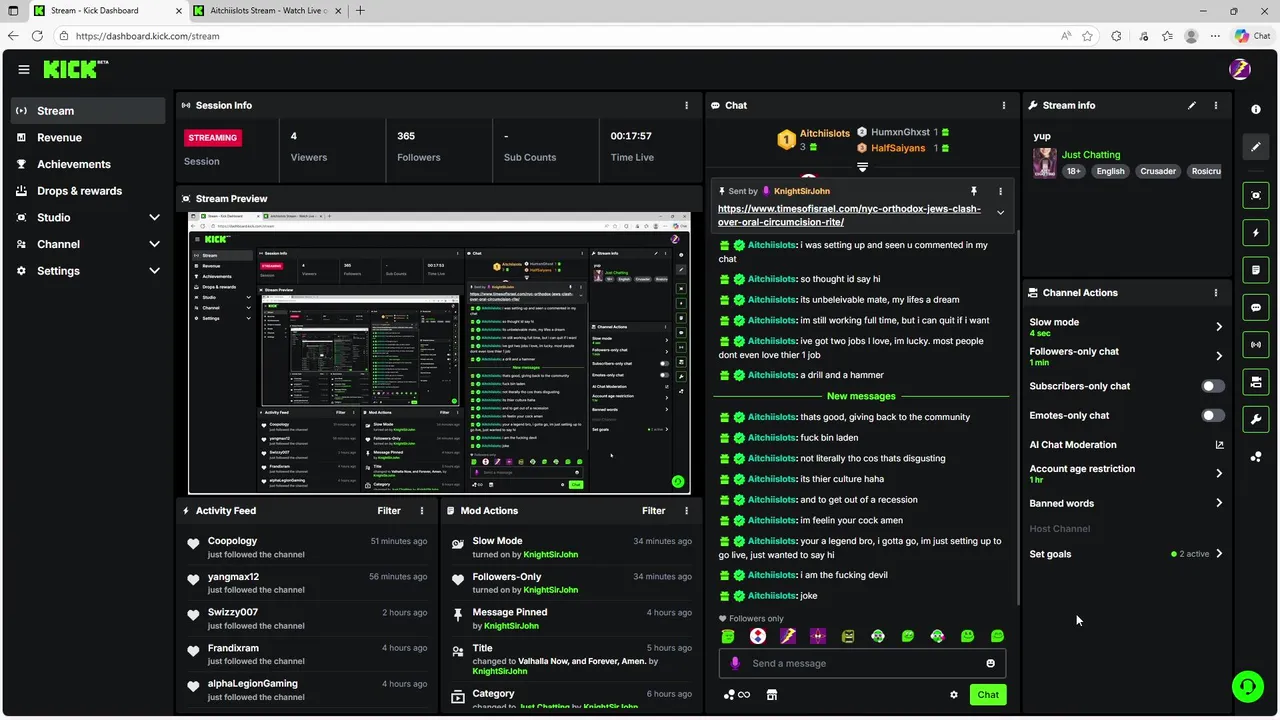
Task: Open the Activity Feed Filter
Action: click(389, 511)
